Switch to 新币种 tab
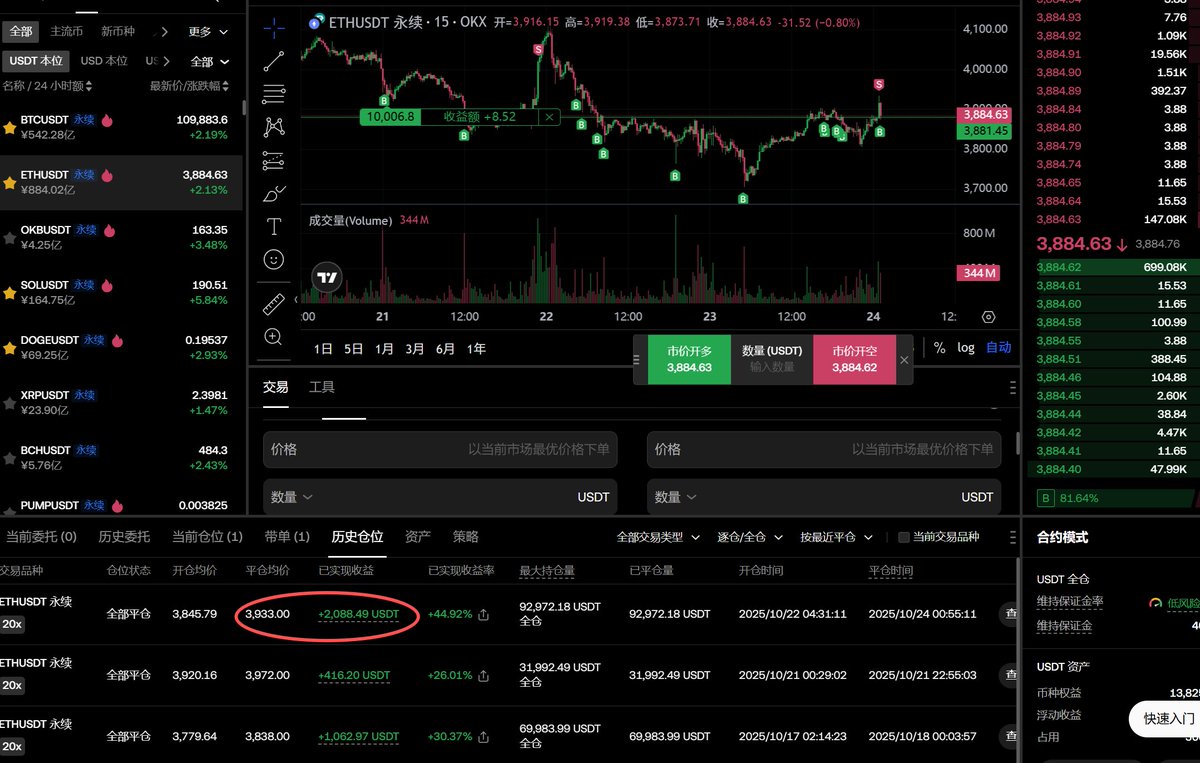1200x763 pixels. (118, 32)
